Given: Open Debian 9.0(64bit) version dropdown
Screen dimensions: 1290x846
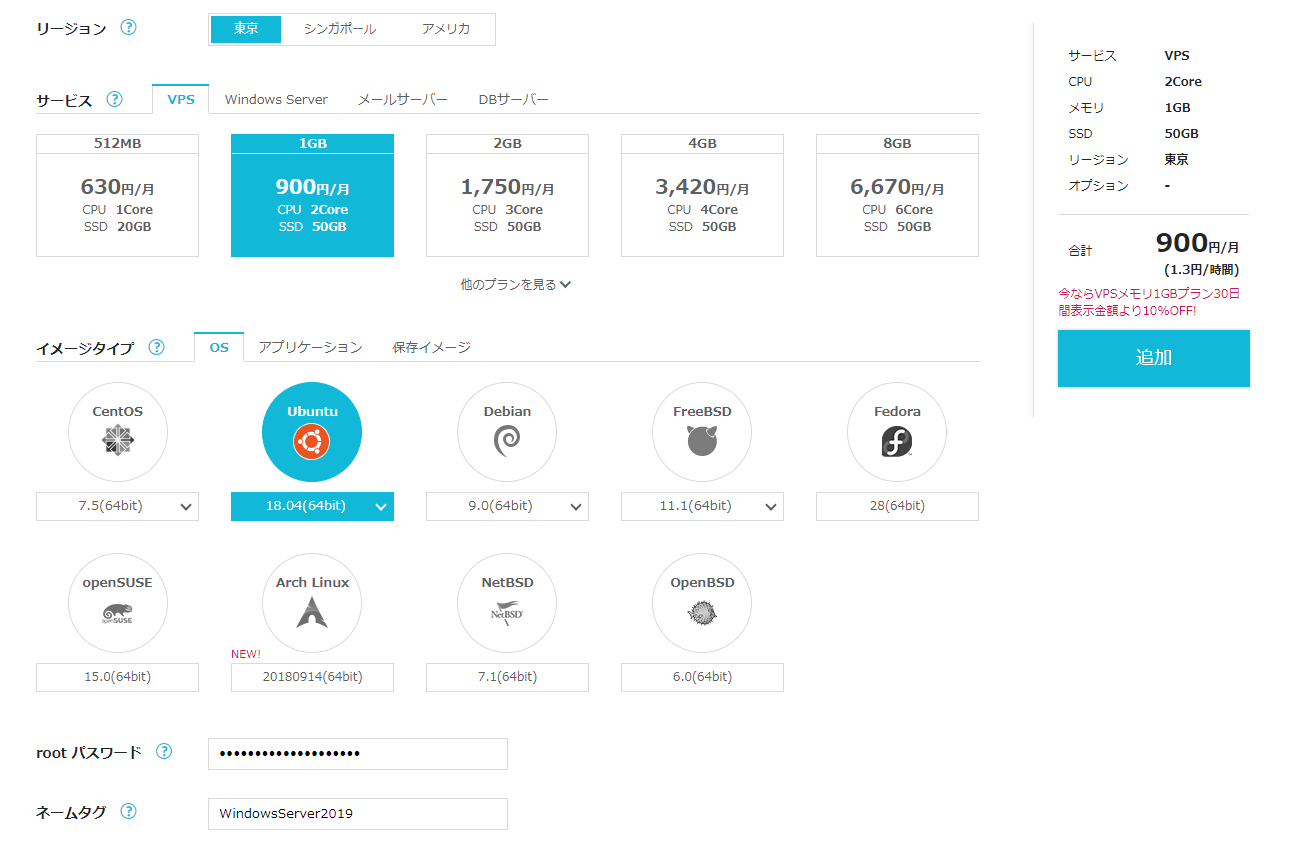Looking at the screenshot, I should pyautogui.click(x=507, y=506).
